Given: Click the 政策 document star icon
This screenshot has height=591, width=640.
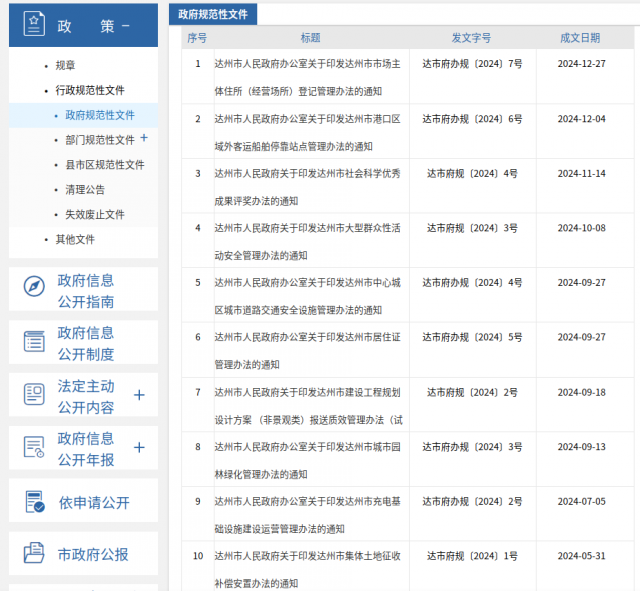Looking at the screenshot, I should tap(34, 25).
